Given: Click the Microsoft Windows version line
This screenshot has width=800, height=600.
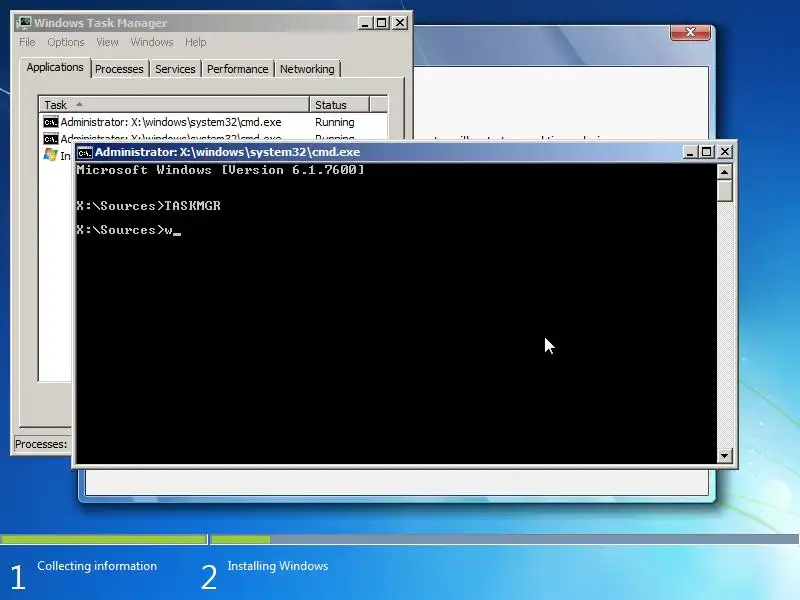Looking at the screenshot, I should 220,170.
